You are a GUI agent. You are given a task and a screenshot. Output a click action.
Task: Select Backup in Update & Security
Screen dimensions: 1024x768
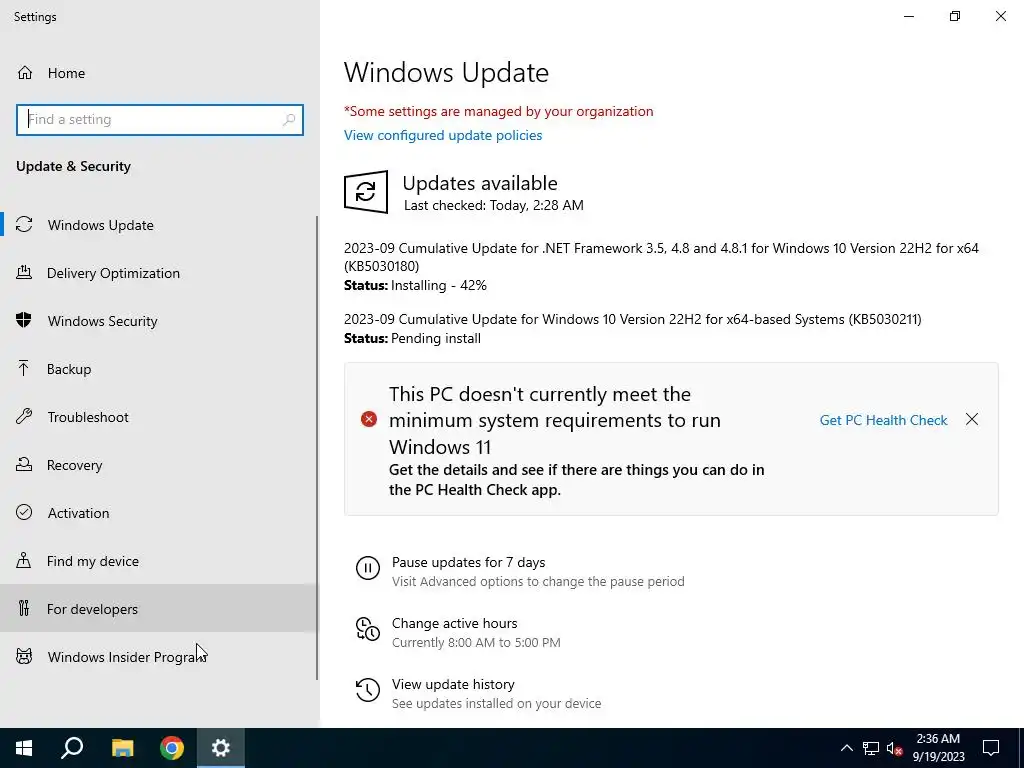(159, 369)
